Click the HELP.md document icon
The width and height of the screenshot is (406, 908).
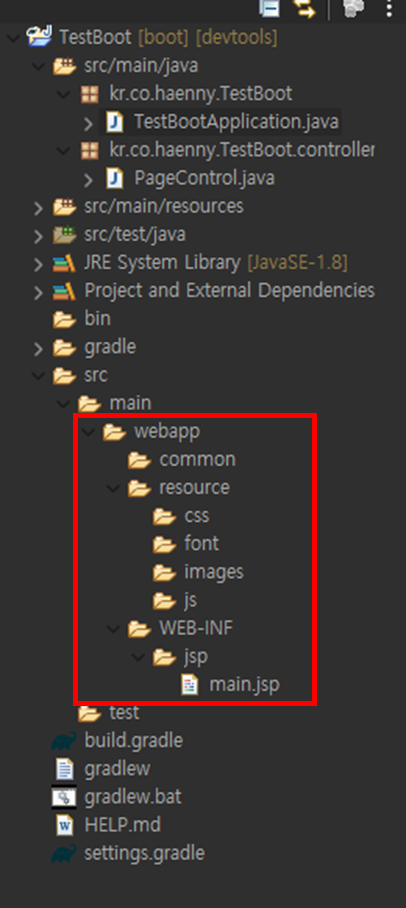pos(64,825)
